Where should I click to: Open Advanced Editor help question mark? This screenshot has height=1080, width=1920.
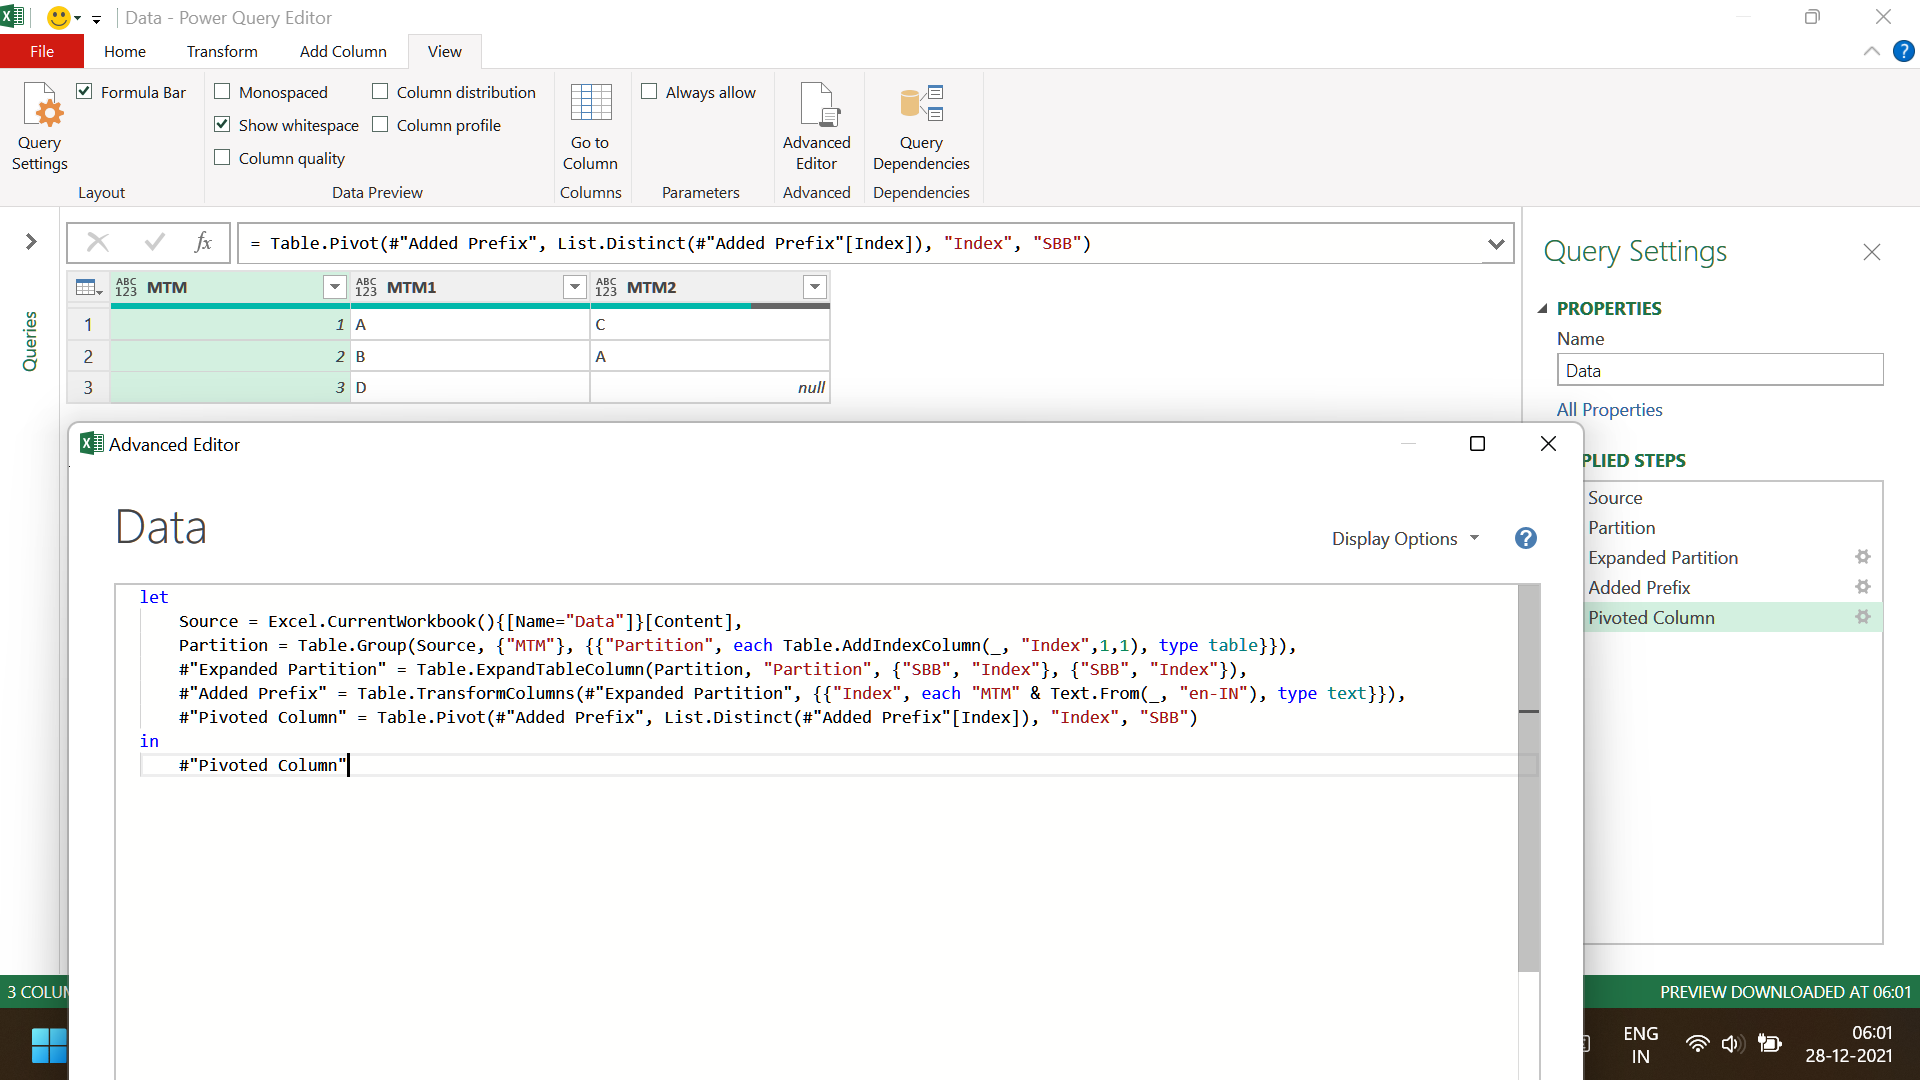click(x=1525, y=538)
